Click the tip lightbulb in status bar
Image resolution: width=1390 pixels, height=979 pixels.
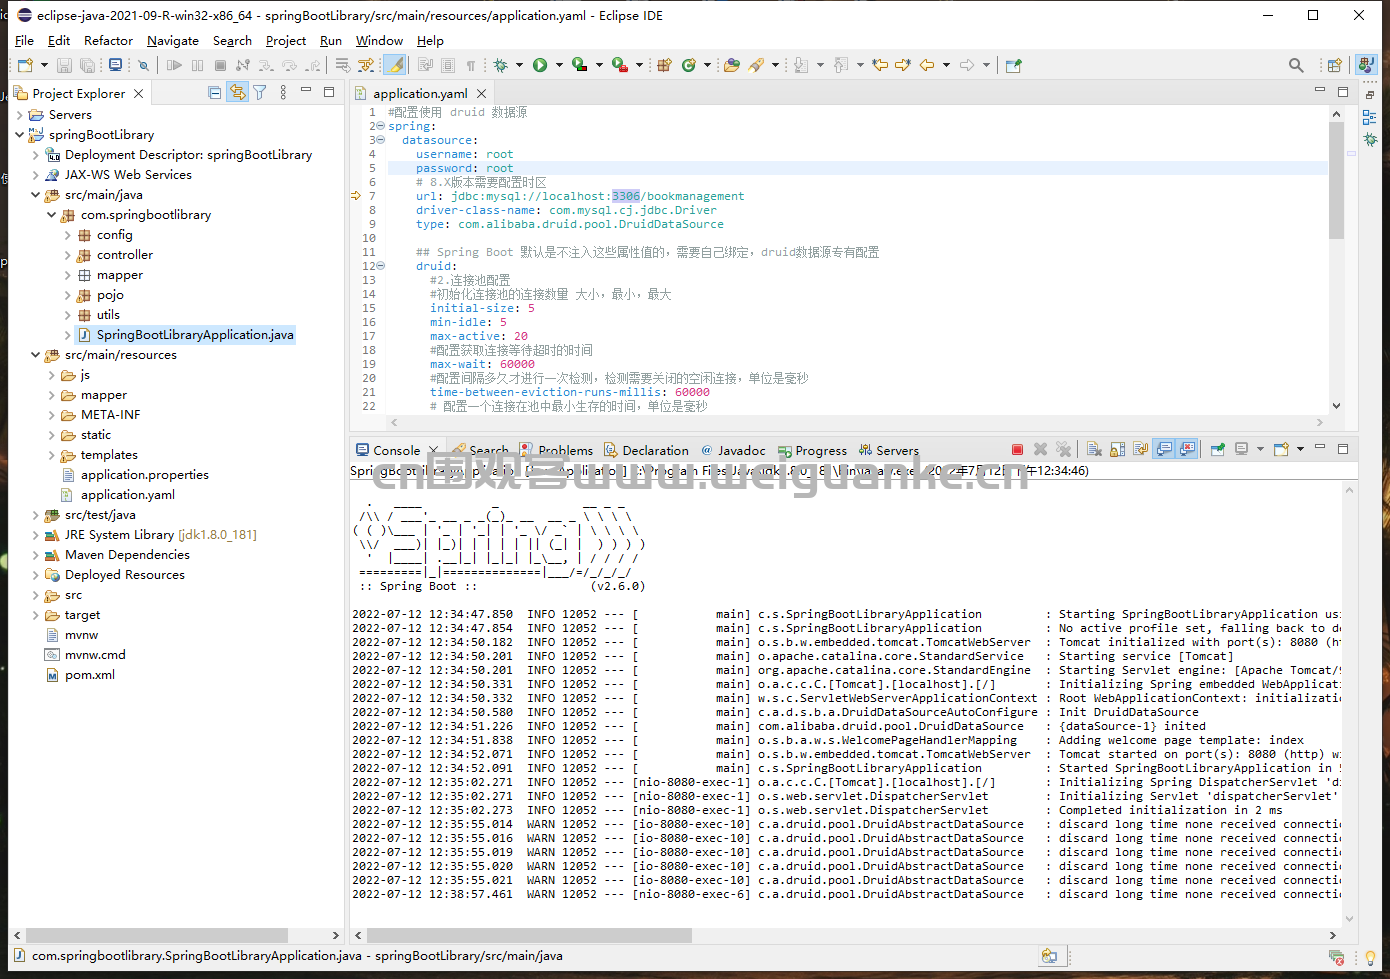1370,957
